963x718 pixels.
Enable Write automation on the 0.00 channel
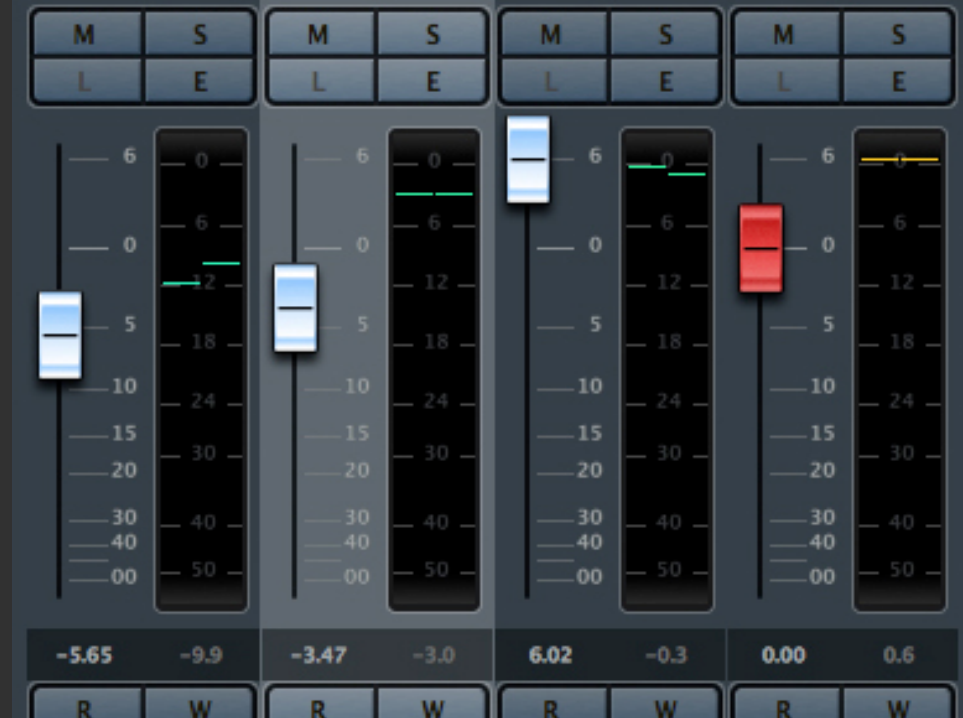pos(898,705)
